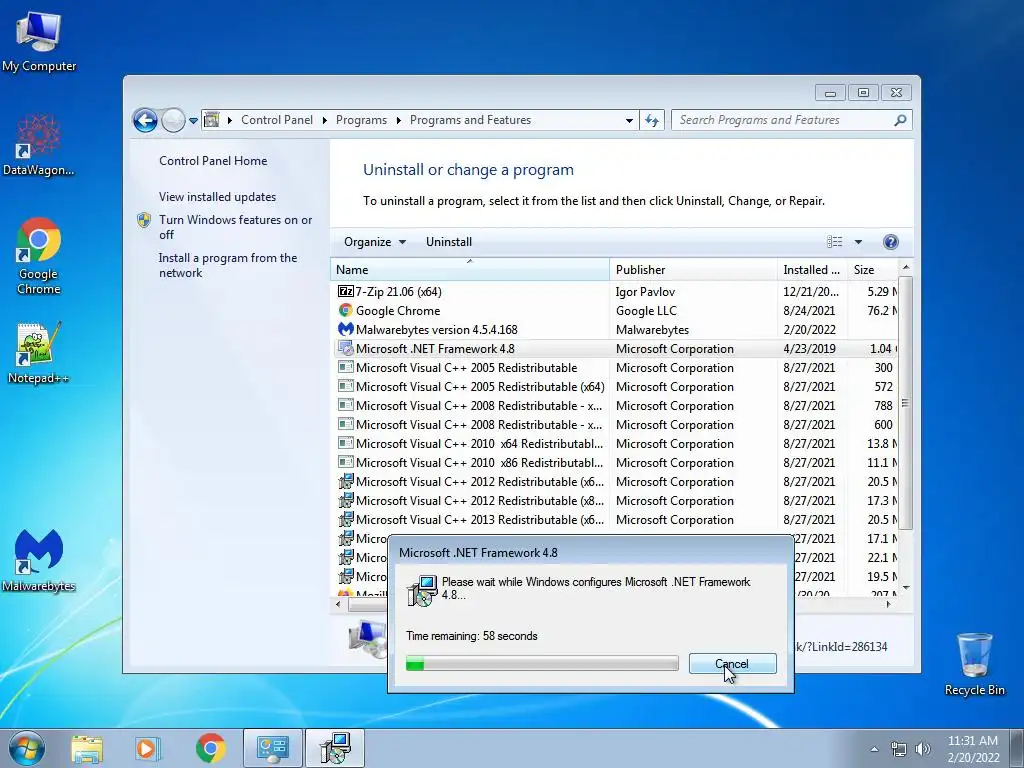Click the 7-Zip program icon

point(345,292)
